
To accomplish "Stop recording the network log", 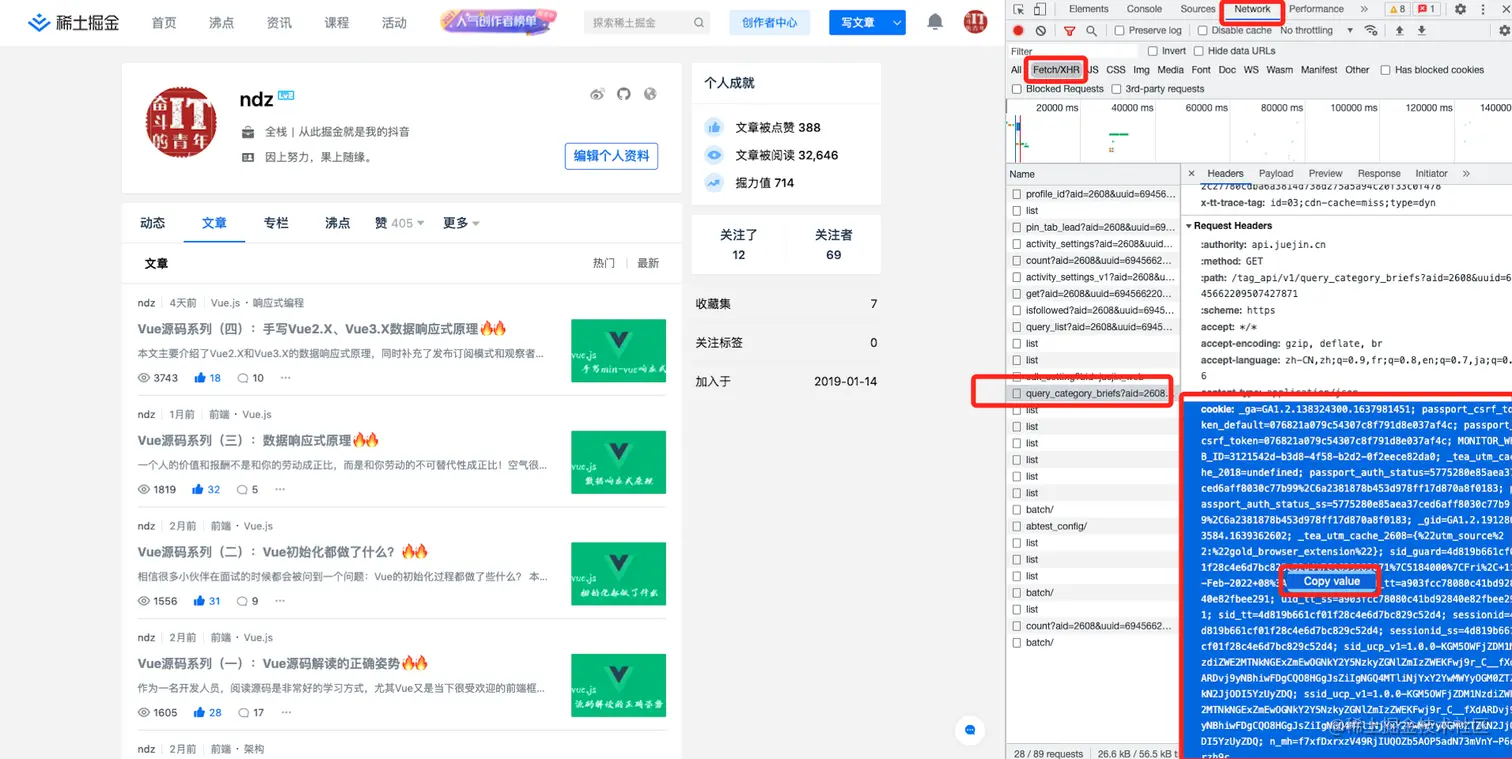I will pyautogui.click(x=1018, y=31).
